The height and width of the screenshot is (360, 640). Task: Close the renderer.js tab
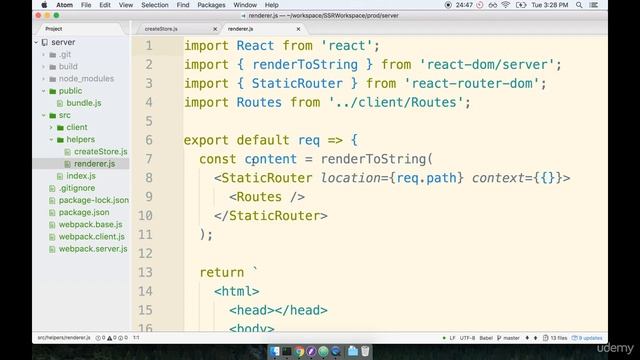(x=298, y=29)
